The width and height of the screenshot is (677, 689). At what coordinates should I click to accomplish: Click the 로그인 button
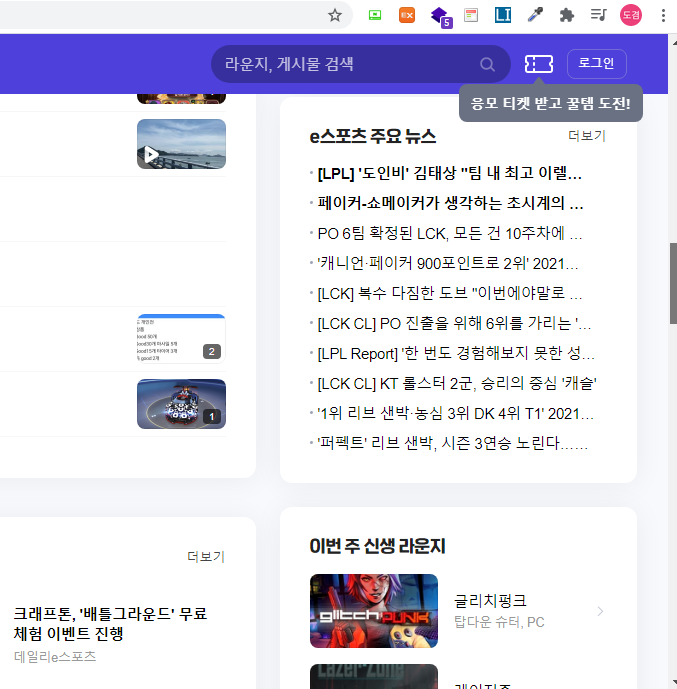click(597, 64)
